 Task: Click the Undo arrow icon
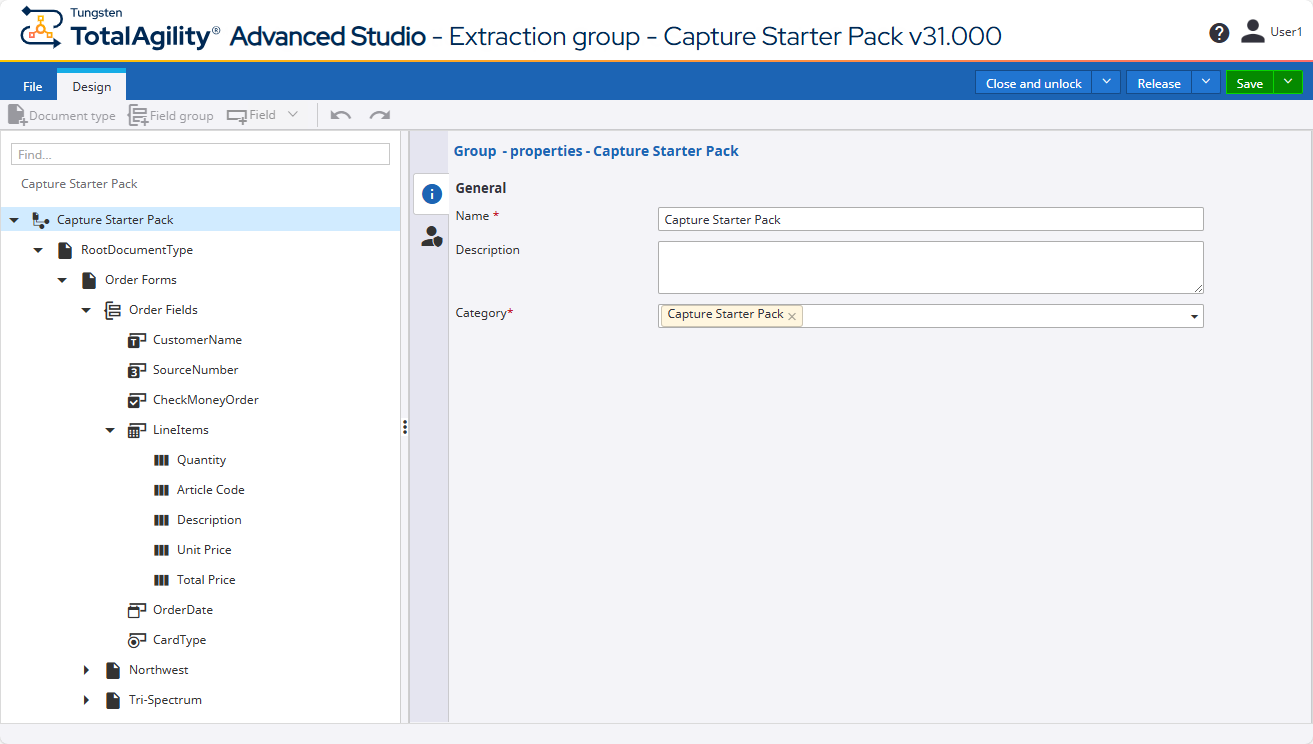[x=340, y=115]
